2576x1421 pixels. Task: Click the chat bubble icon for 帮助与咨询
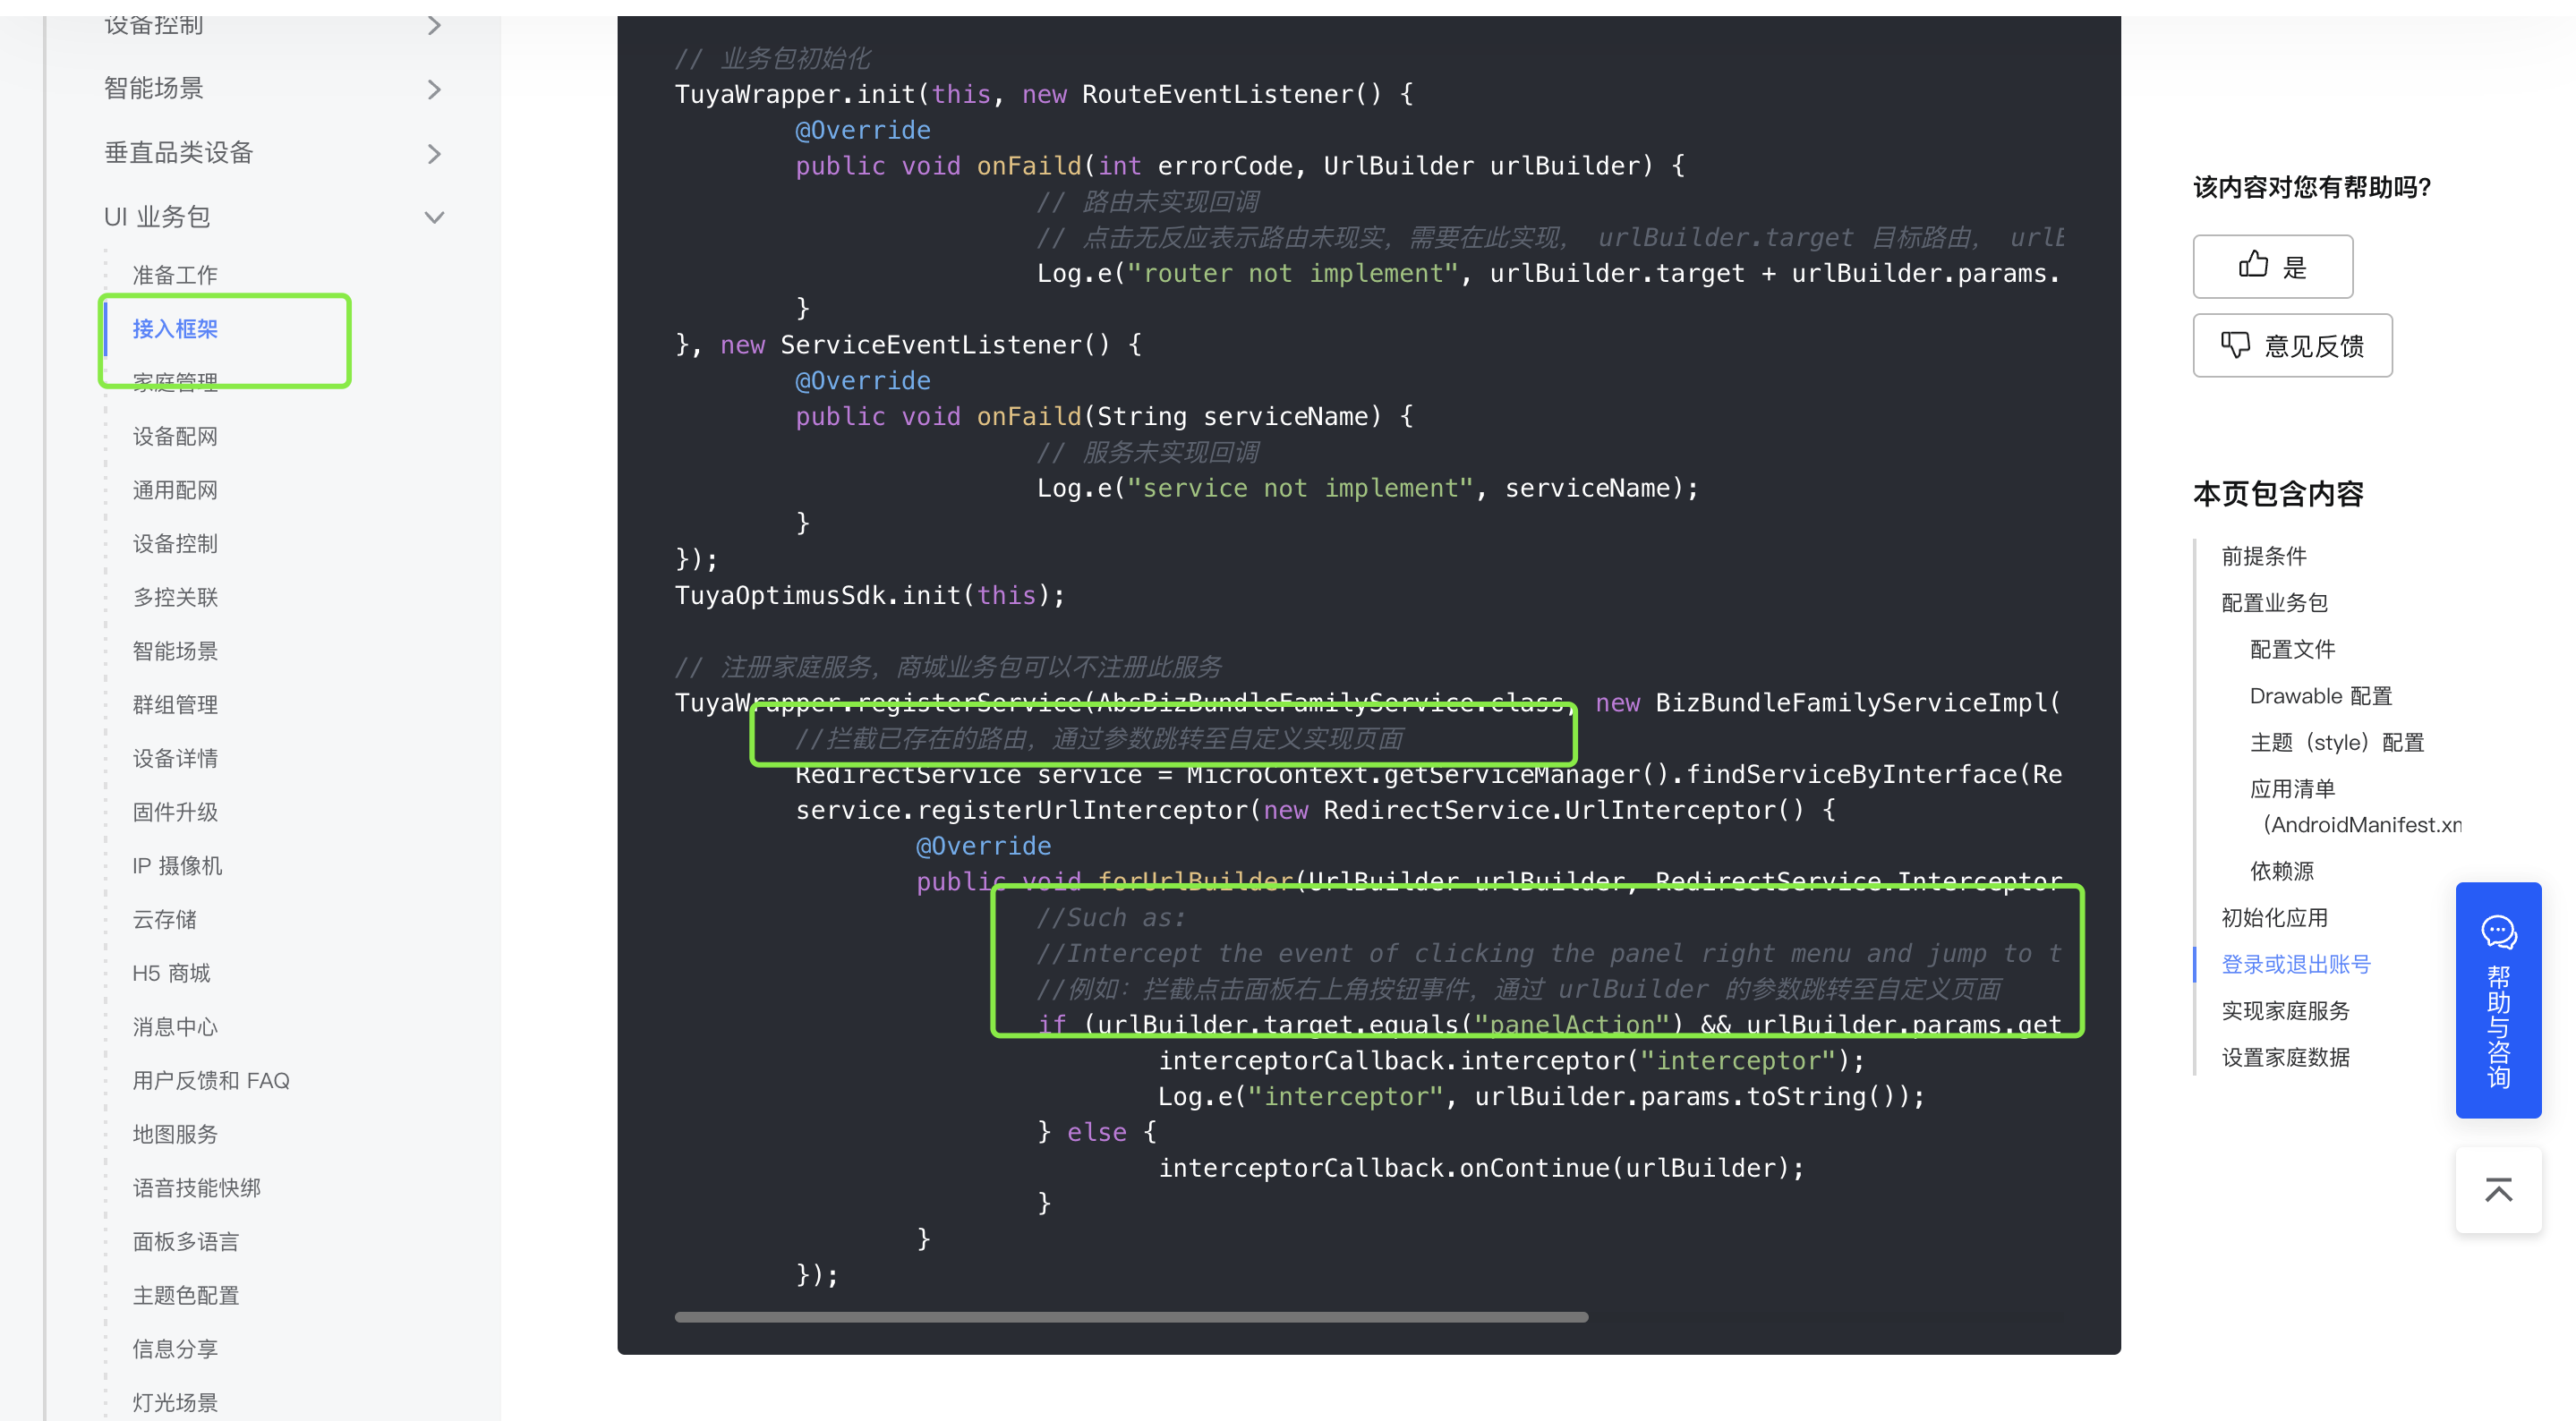[2498, 932]
